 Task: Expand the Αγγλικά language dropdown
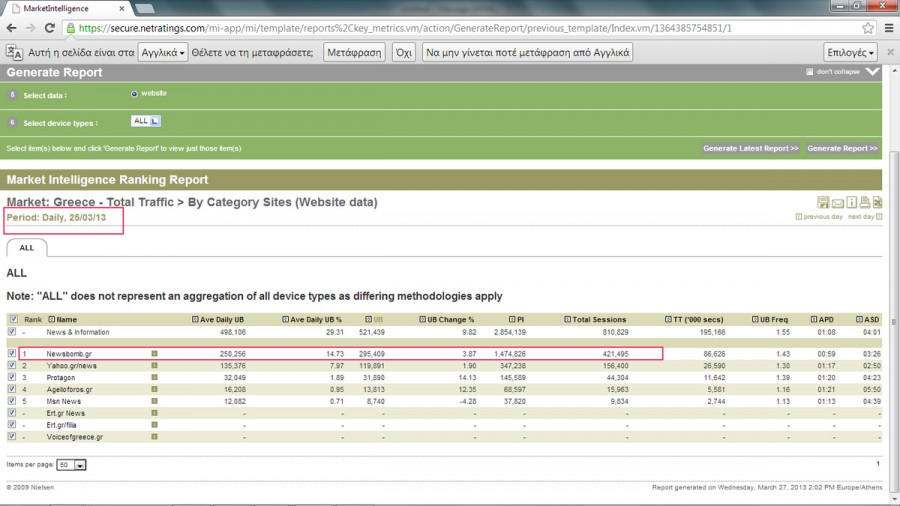click(163, 52)
